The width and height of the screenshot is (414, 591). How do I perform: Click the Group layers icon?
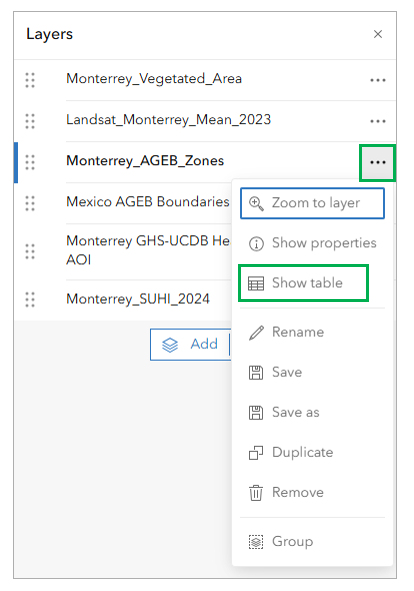[x=256, y=542]
